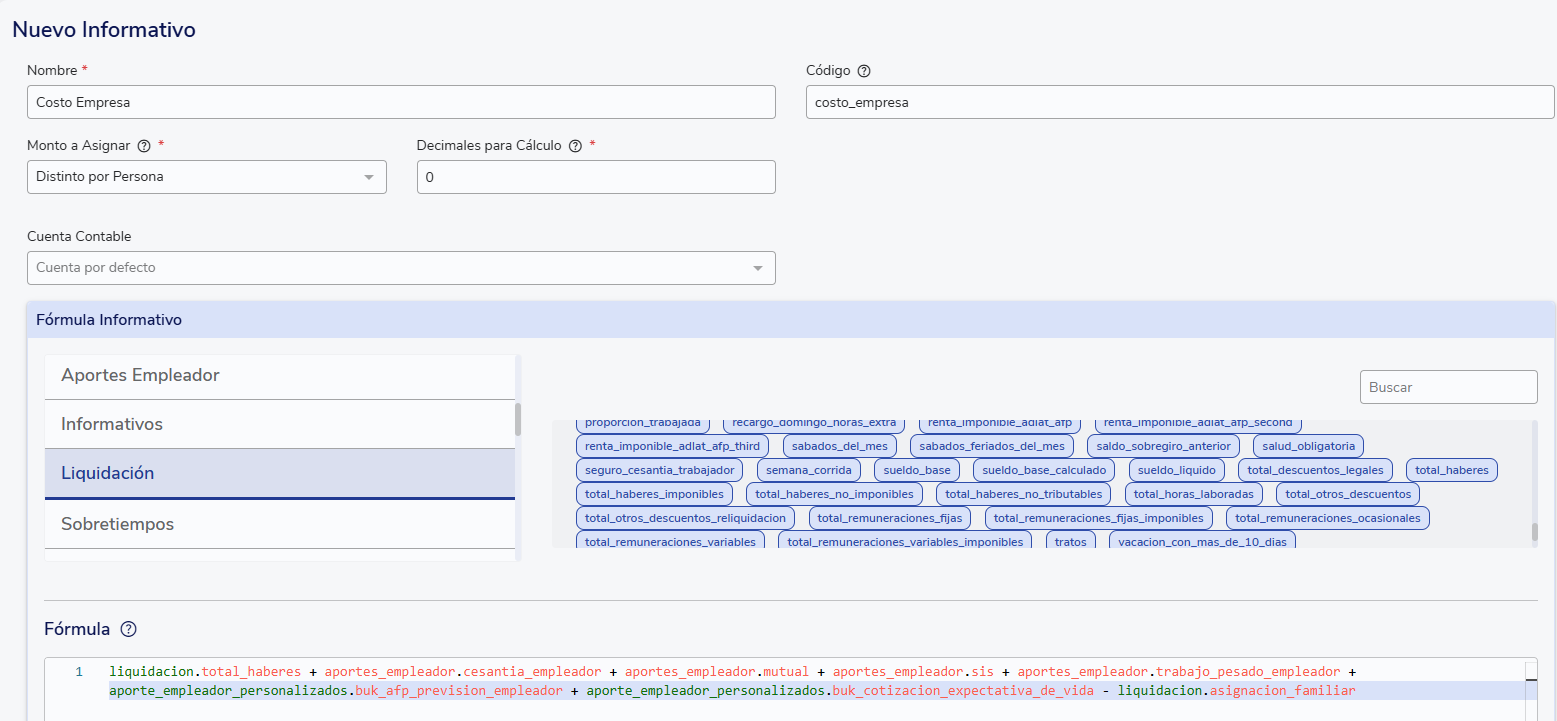Click the Decimales para Cálculo field
1557x721 pixels.
tap(596, 177)
